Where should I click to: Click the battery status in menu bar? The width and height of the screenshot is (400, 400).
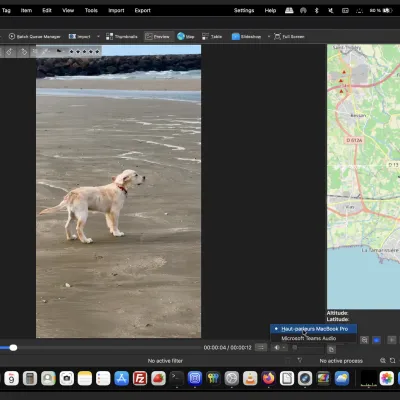[x=381, y=10]
